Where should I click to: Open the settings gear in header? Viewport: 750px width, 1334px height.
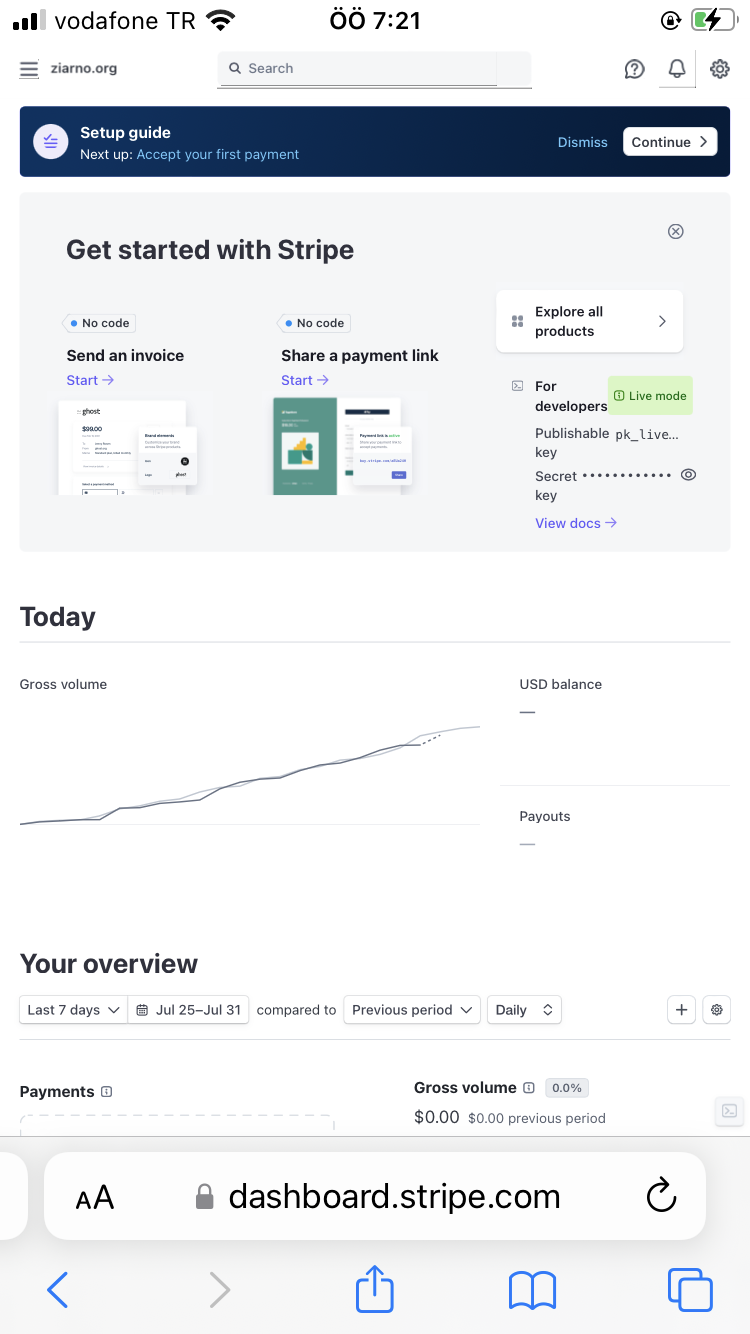tap(719, 69)
